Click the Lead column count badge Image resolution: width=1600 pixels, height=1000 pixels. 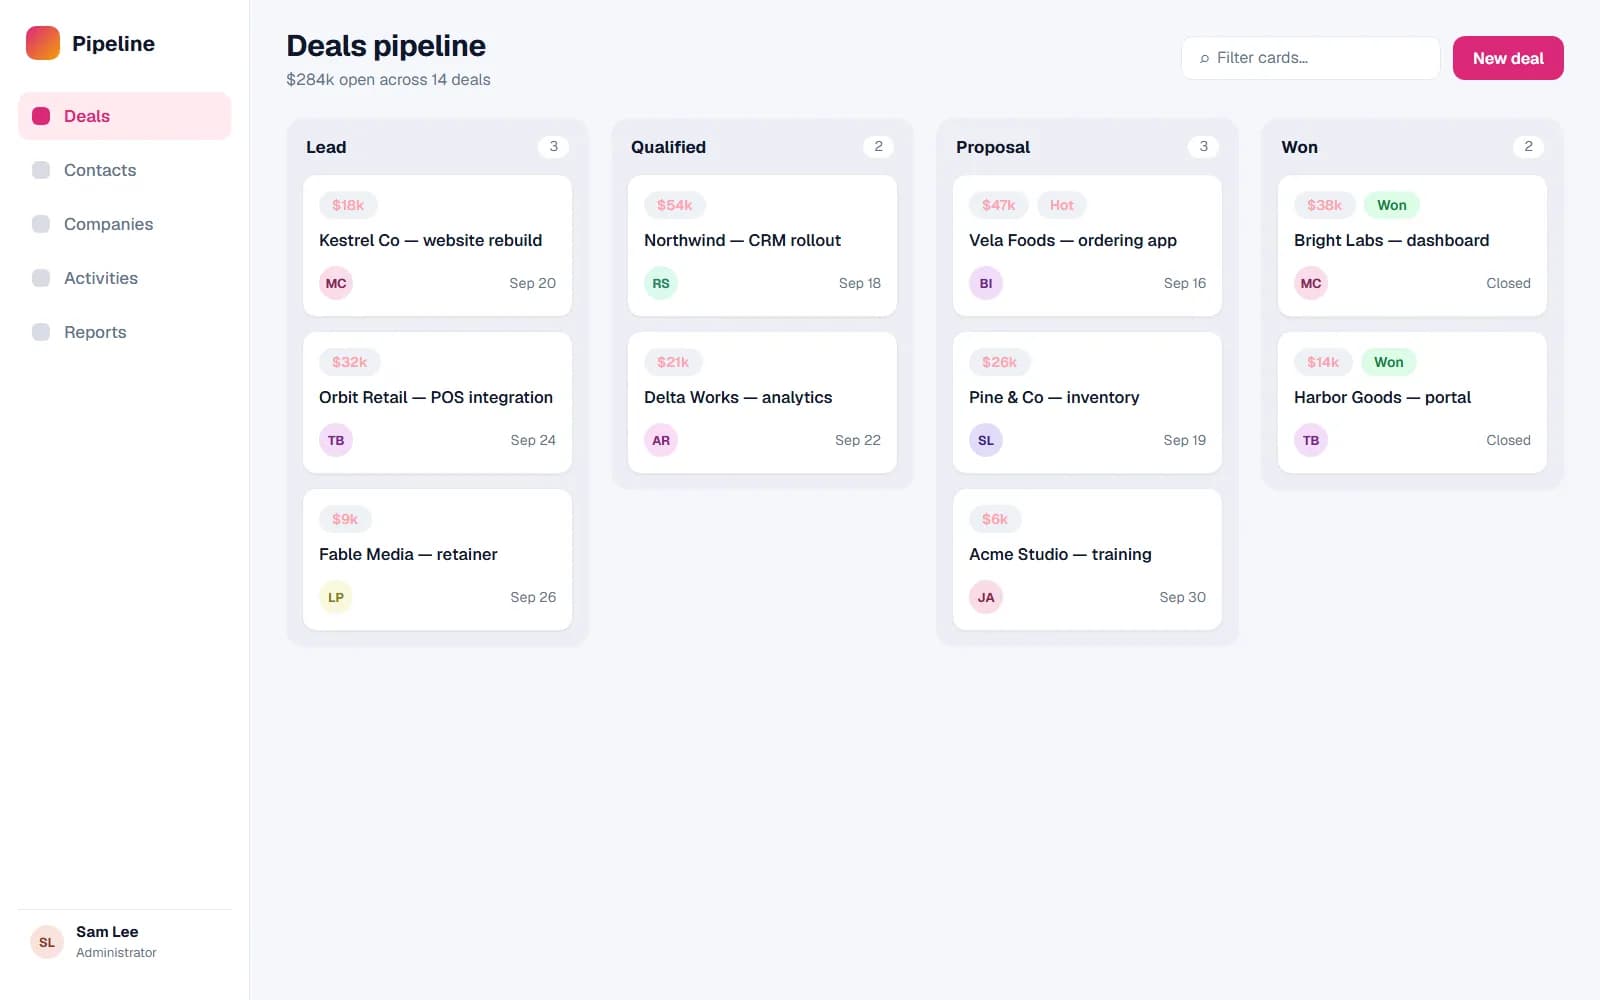click(554, 146)
